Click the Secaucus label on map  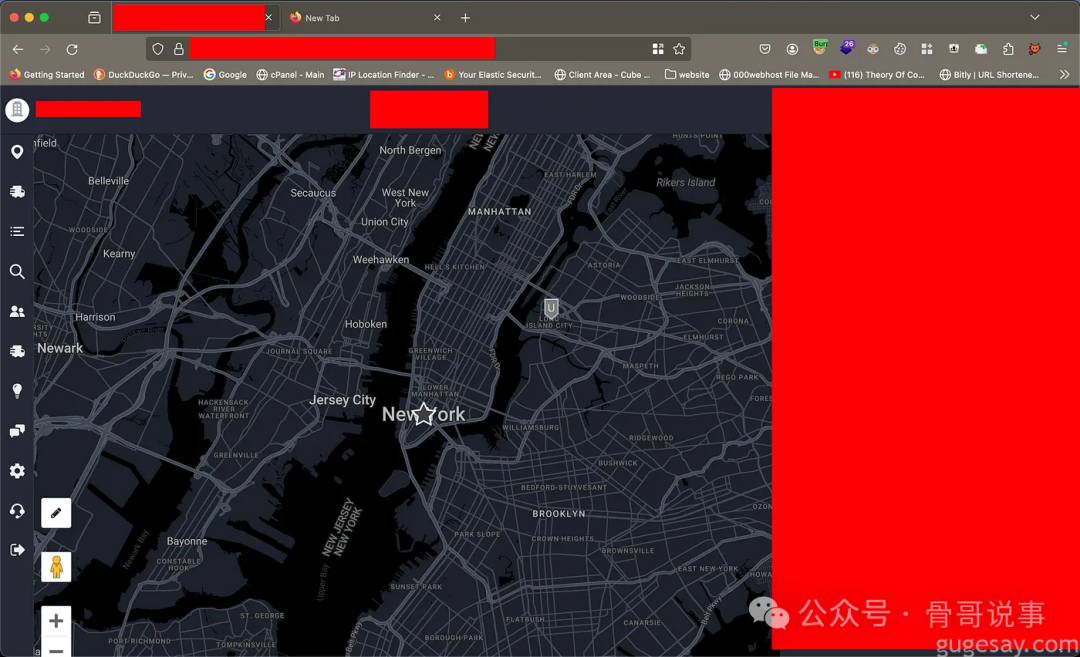click(313, 193)
